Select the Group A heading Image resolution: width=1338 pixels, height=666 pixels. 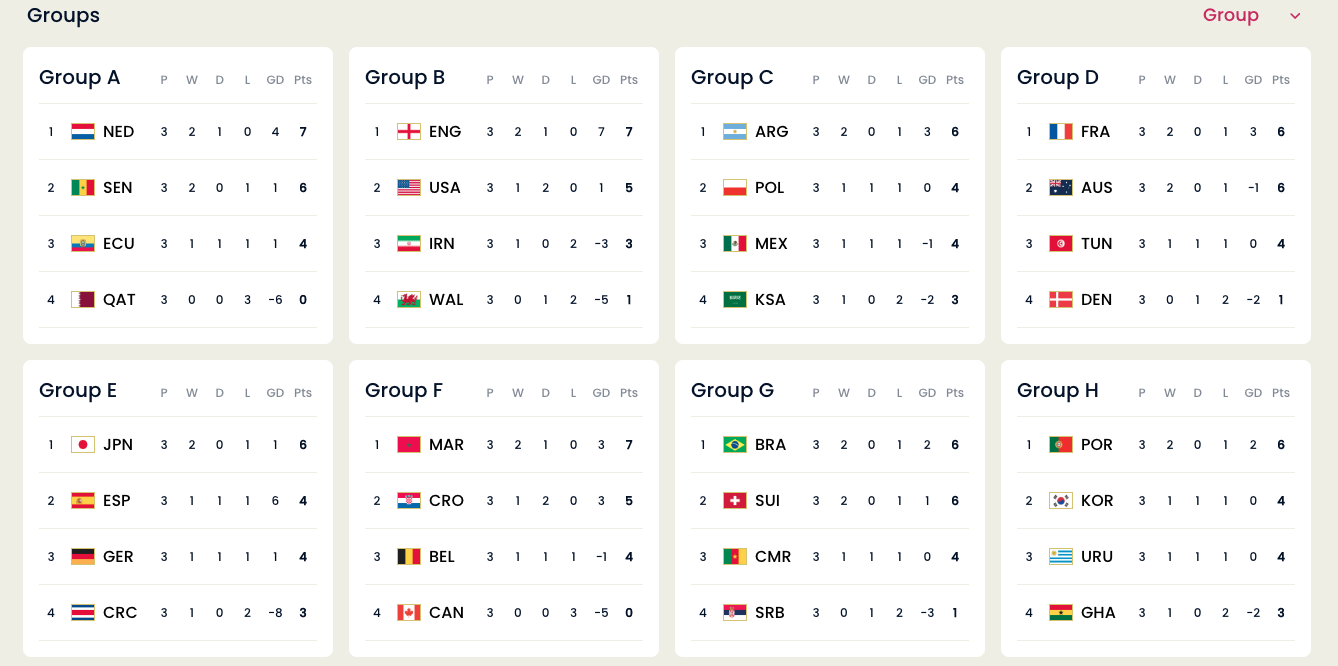80,78
